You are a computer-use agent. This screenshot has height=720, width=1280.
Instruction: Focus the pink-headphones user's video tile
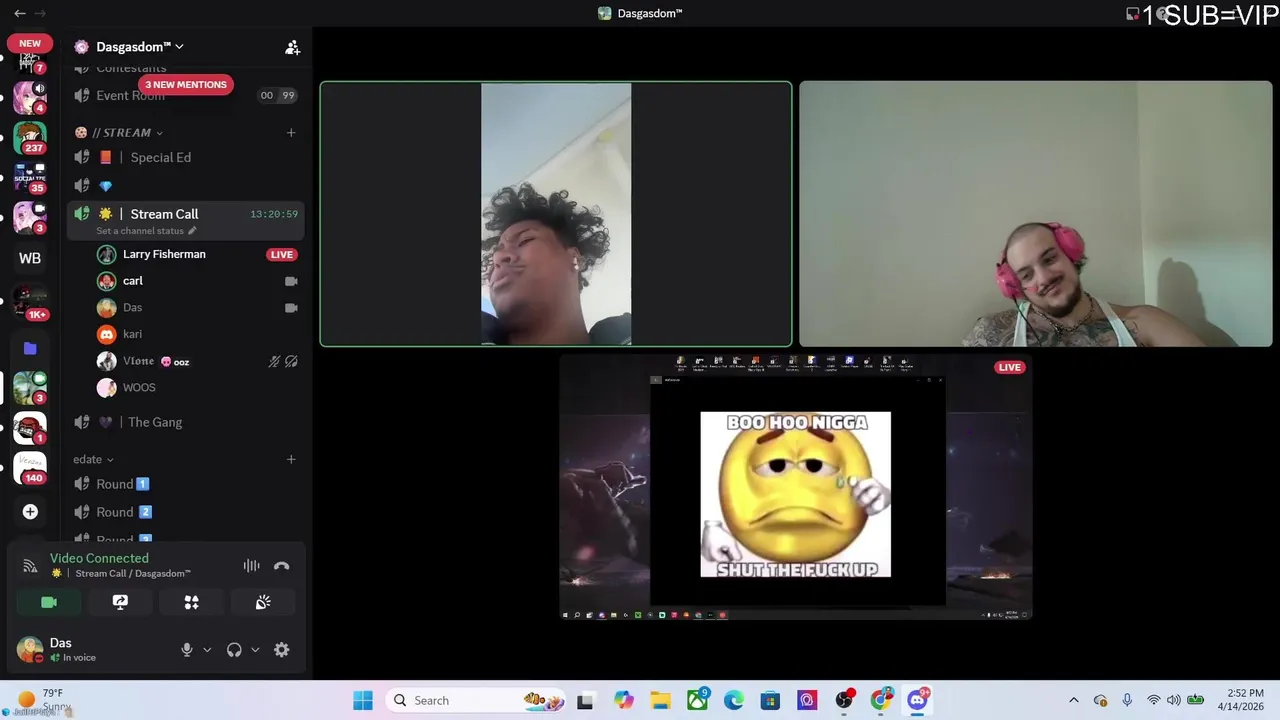click(x=1036, y=214)
